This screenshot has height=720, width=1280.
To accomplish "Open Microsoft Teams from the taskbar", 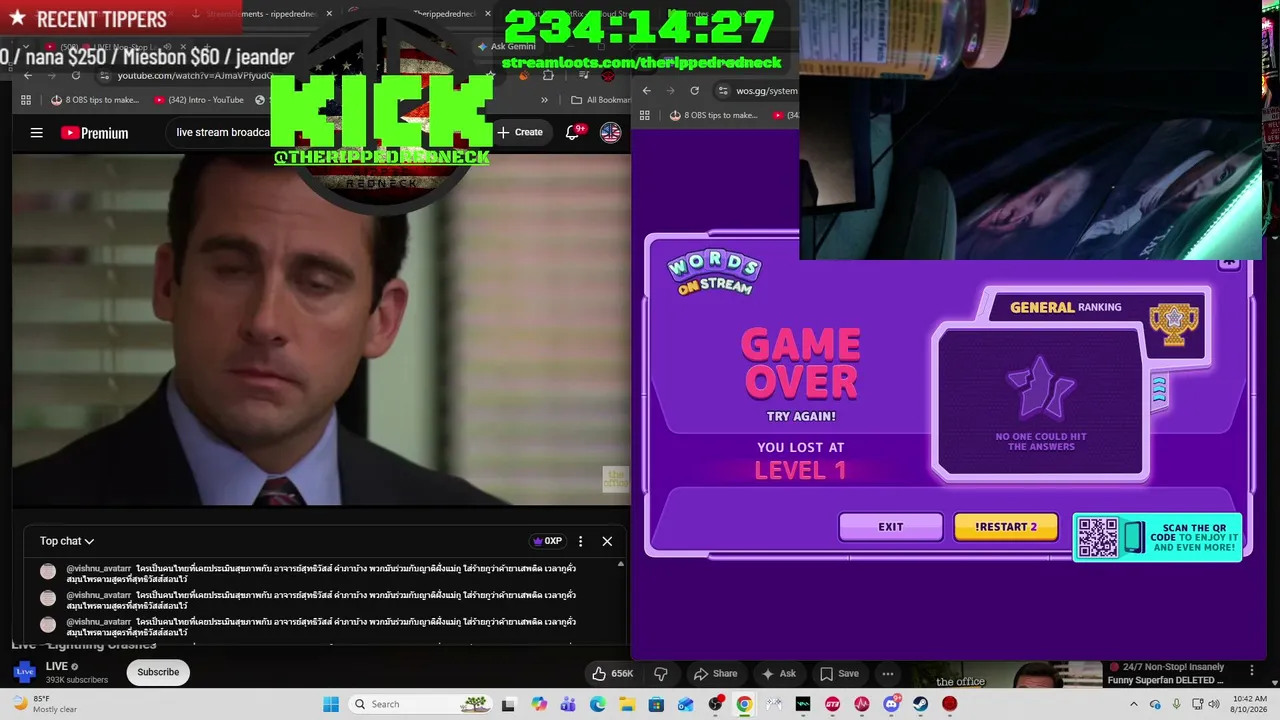I will pos(569,704).
